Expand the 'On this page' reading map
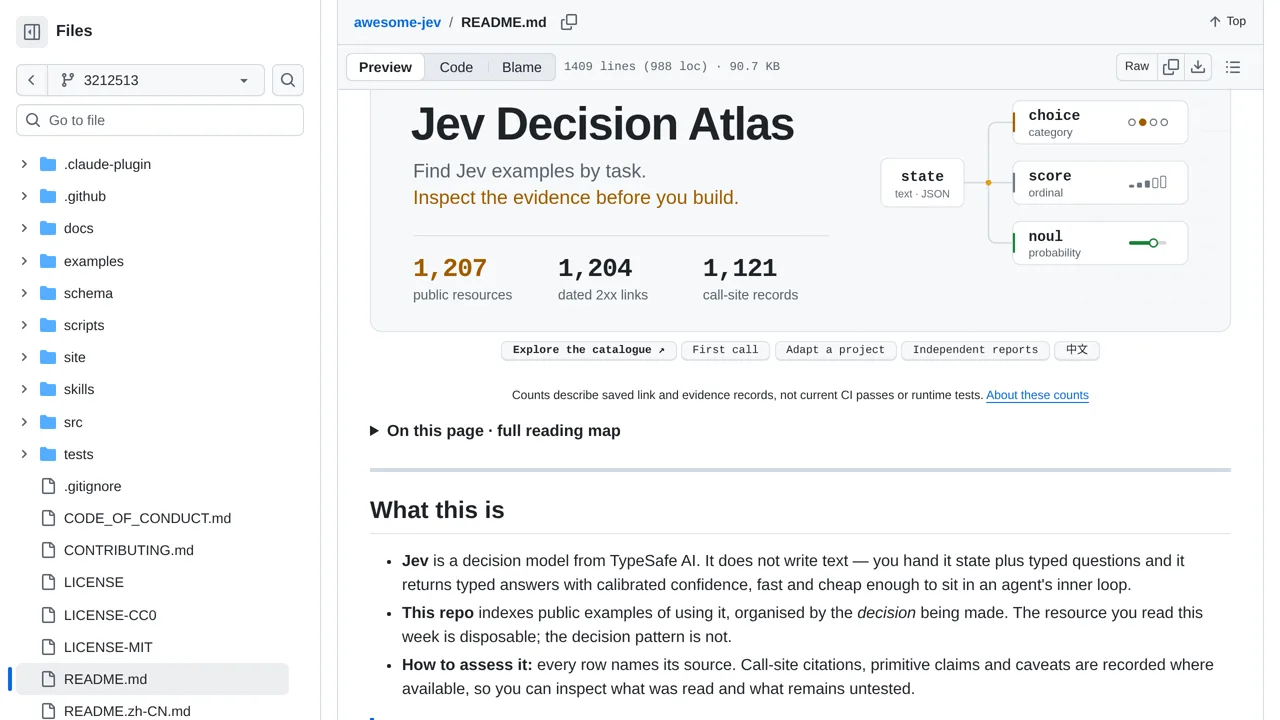 pyautogui.click(x=495, y=431)
